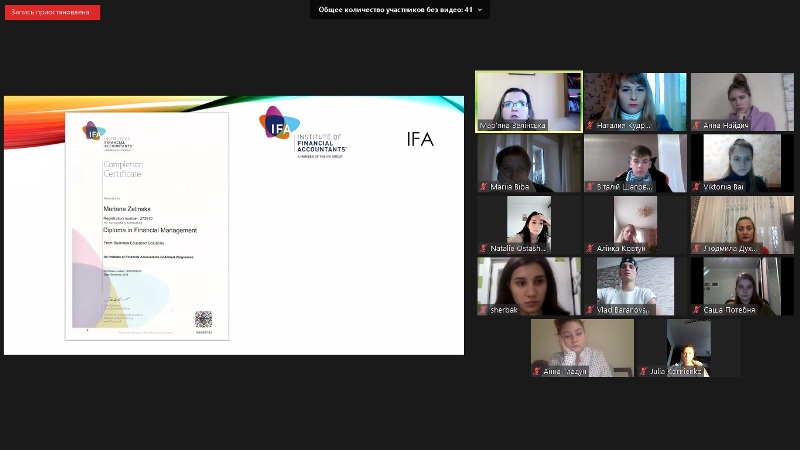This screenshot has width=800, height=450.
Task: Click muted mic icon beside Maria Biba
Action: pos(483,187)
